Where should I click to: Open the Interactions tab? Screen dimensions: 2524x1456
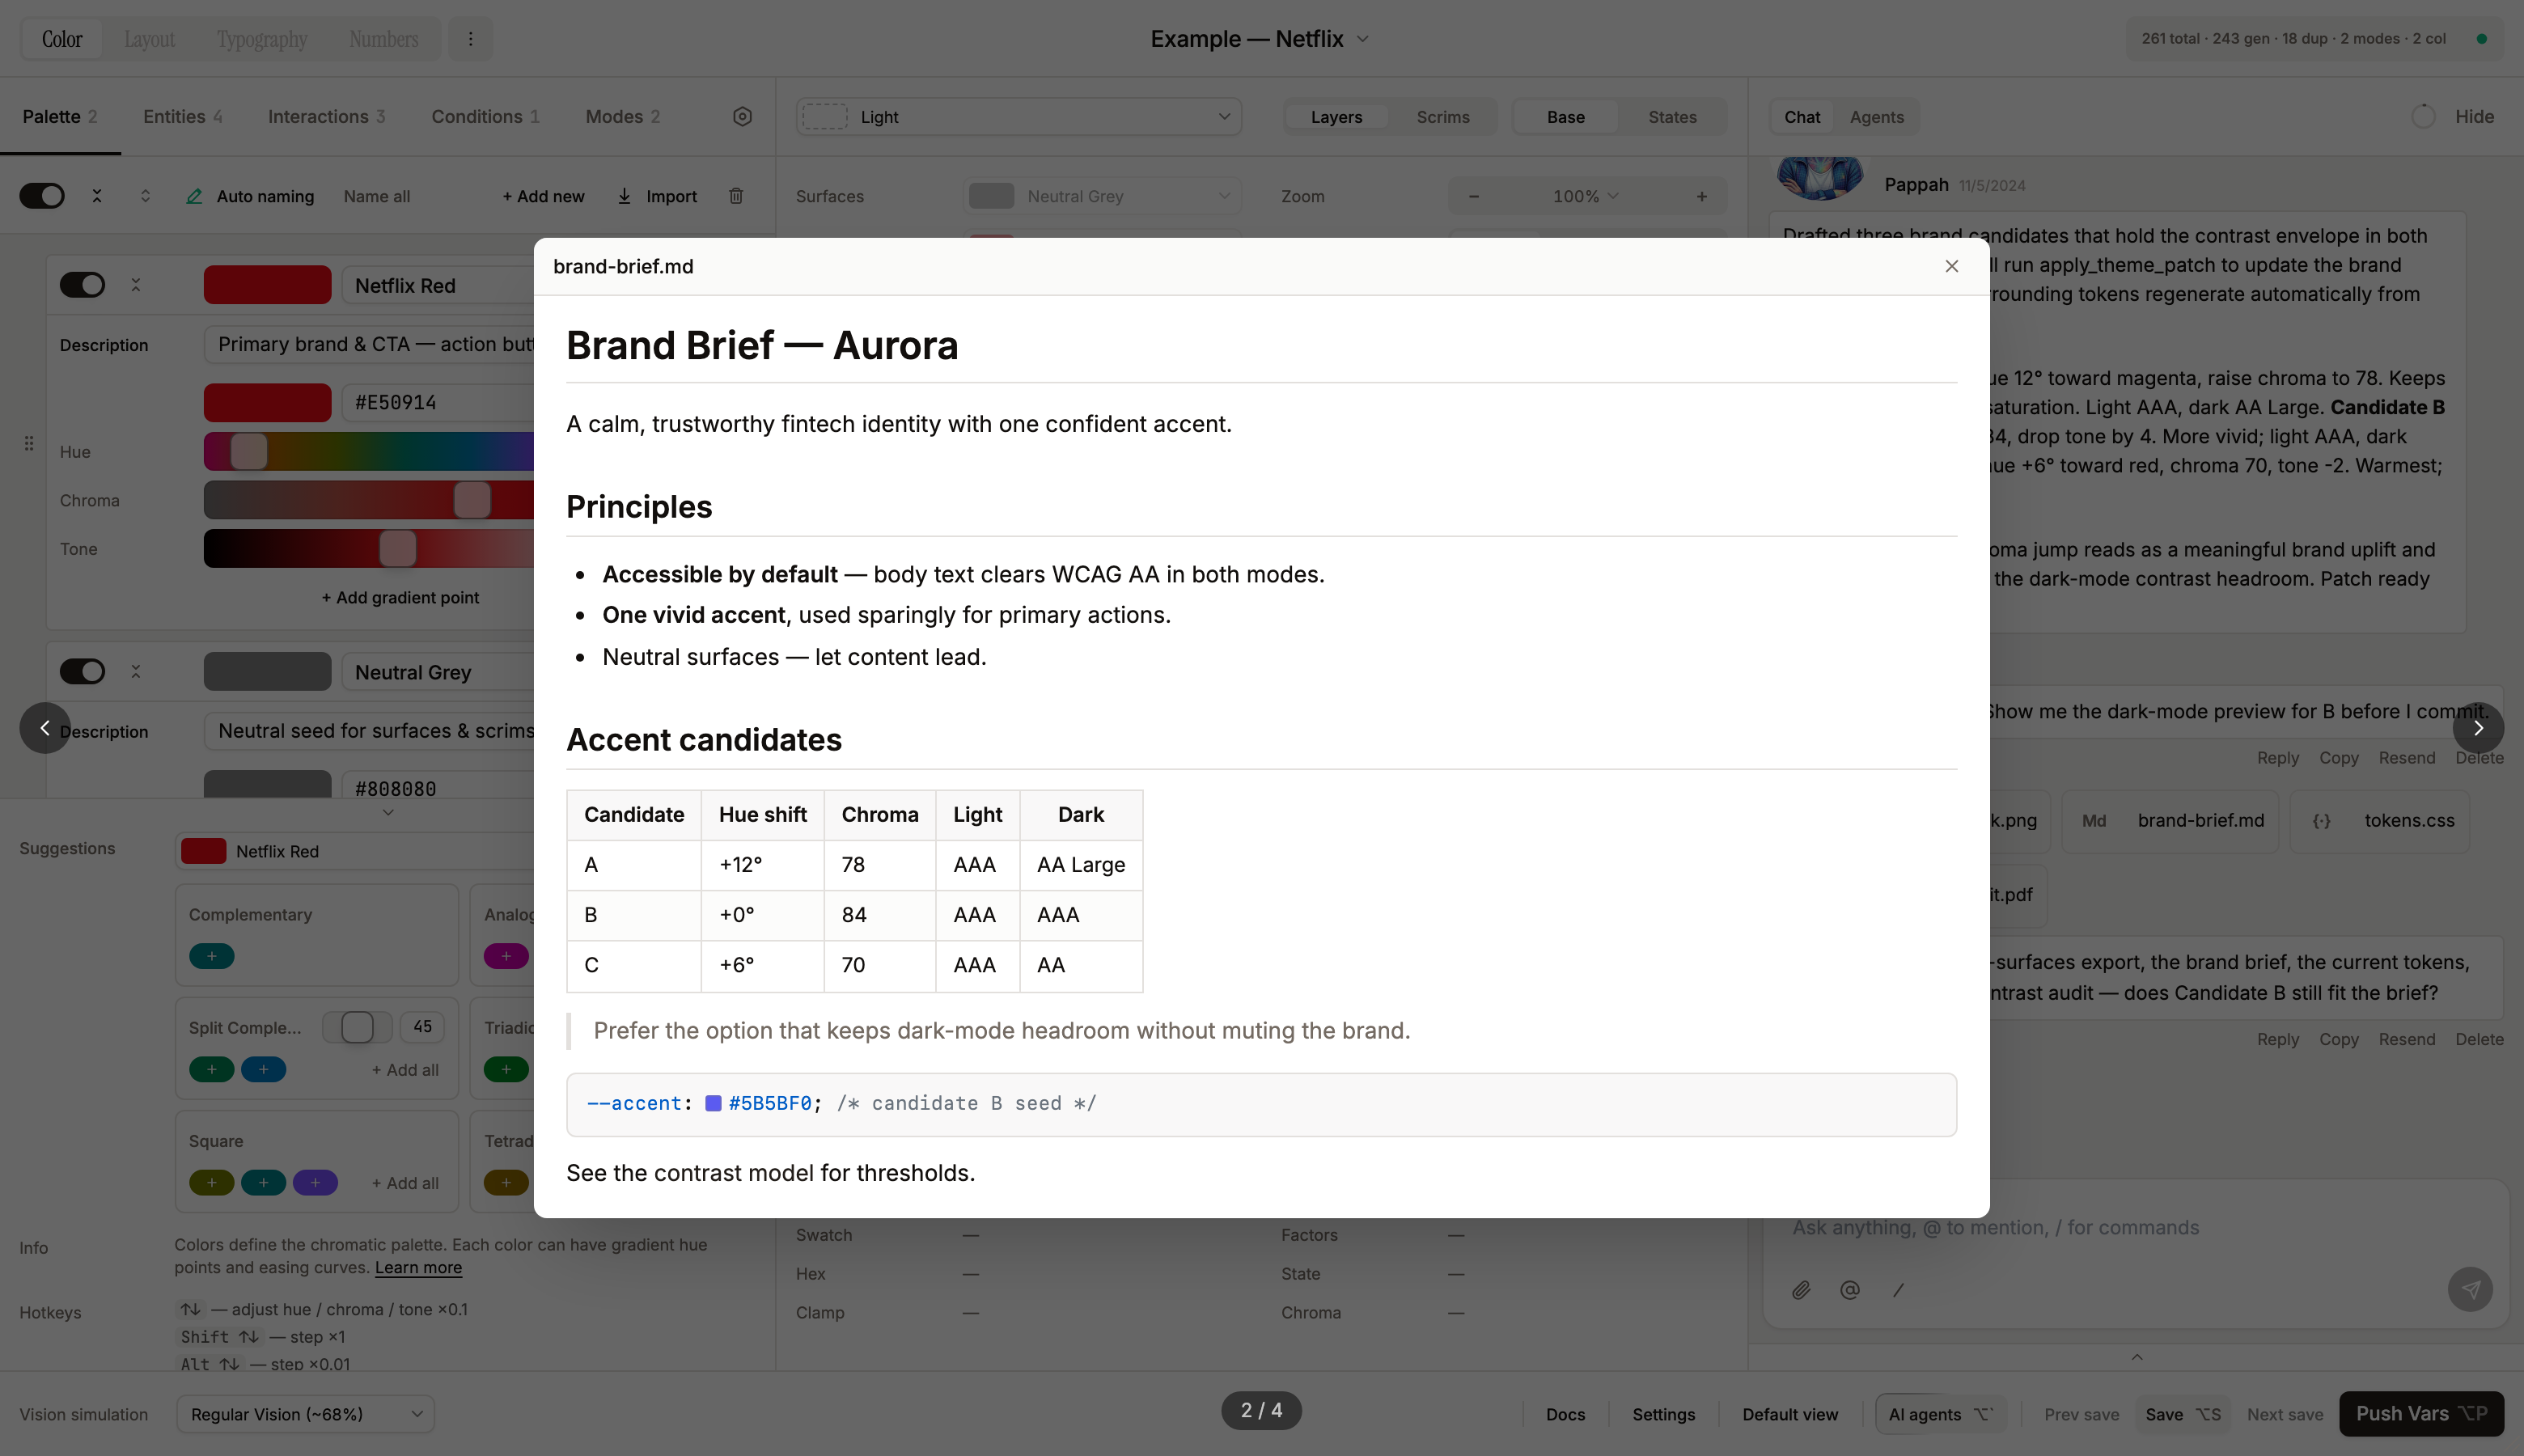326,116
